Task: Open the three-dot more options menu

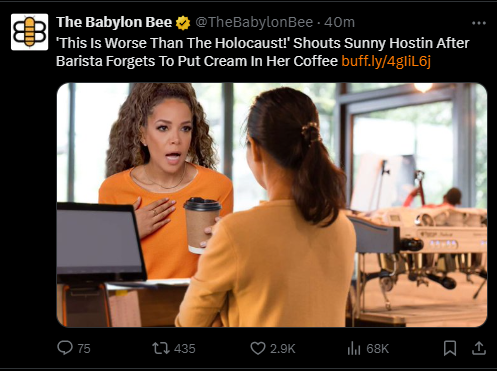Action: [479, 23]
